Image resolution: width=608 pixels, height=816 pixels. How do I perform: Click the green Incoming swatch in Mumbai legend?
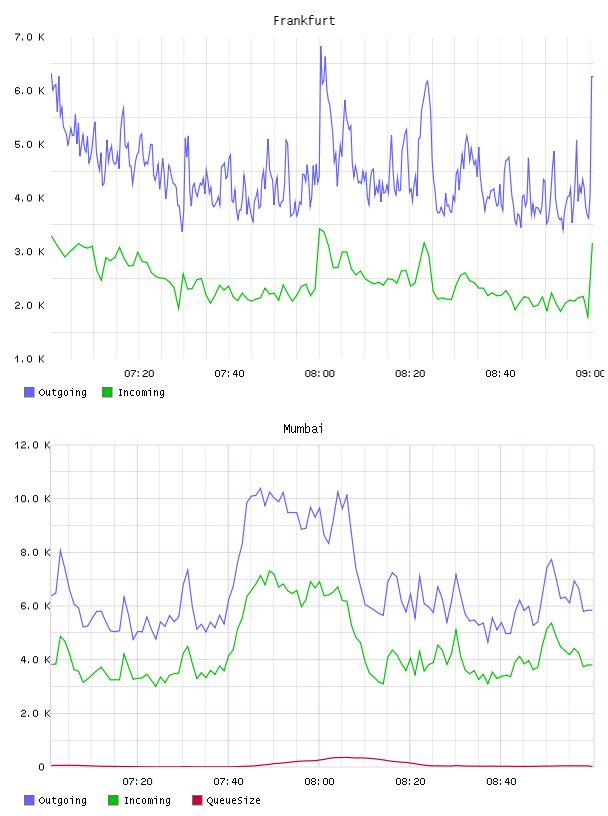tap(113, 800)
